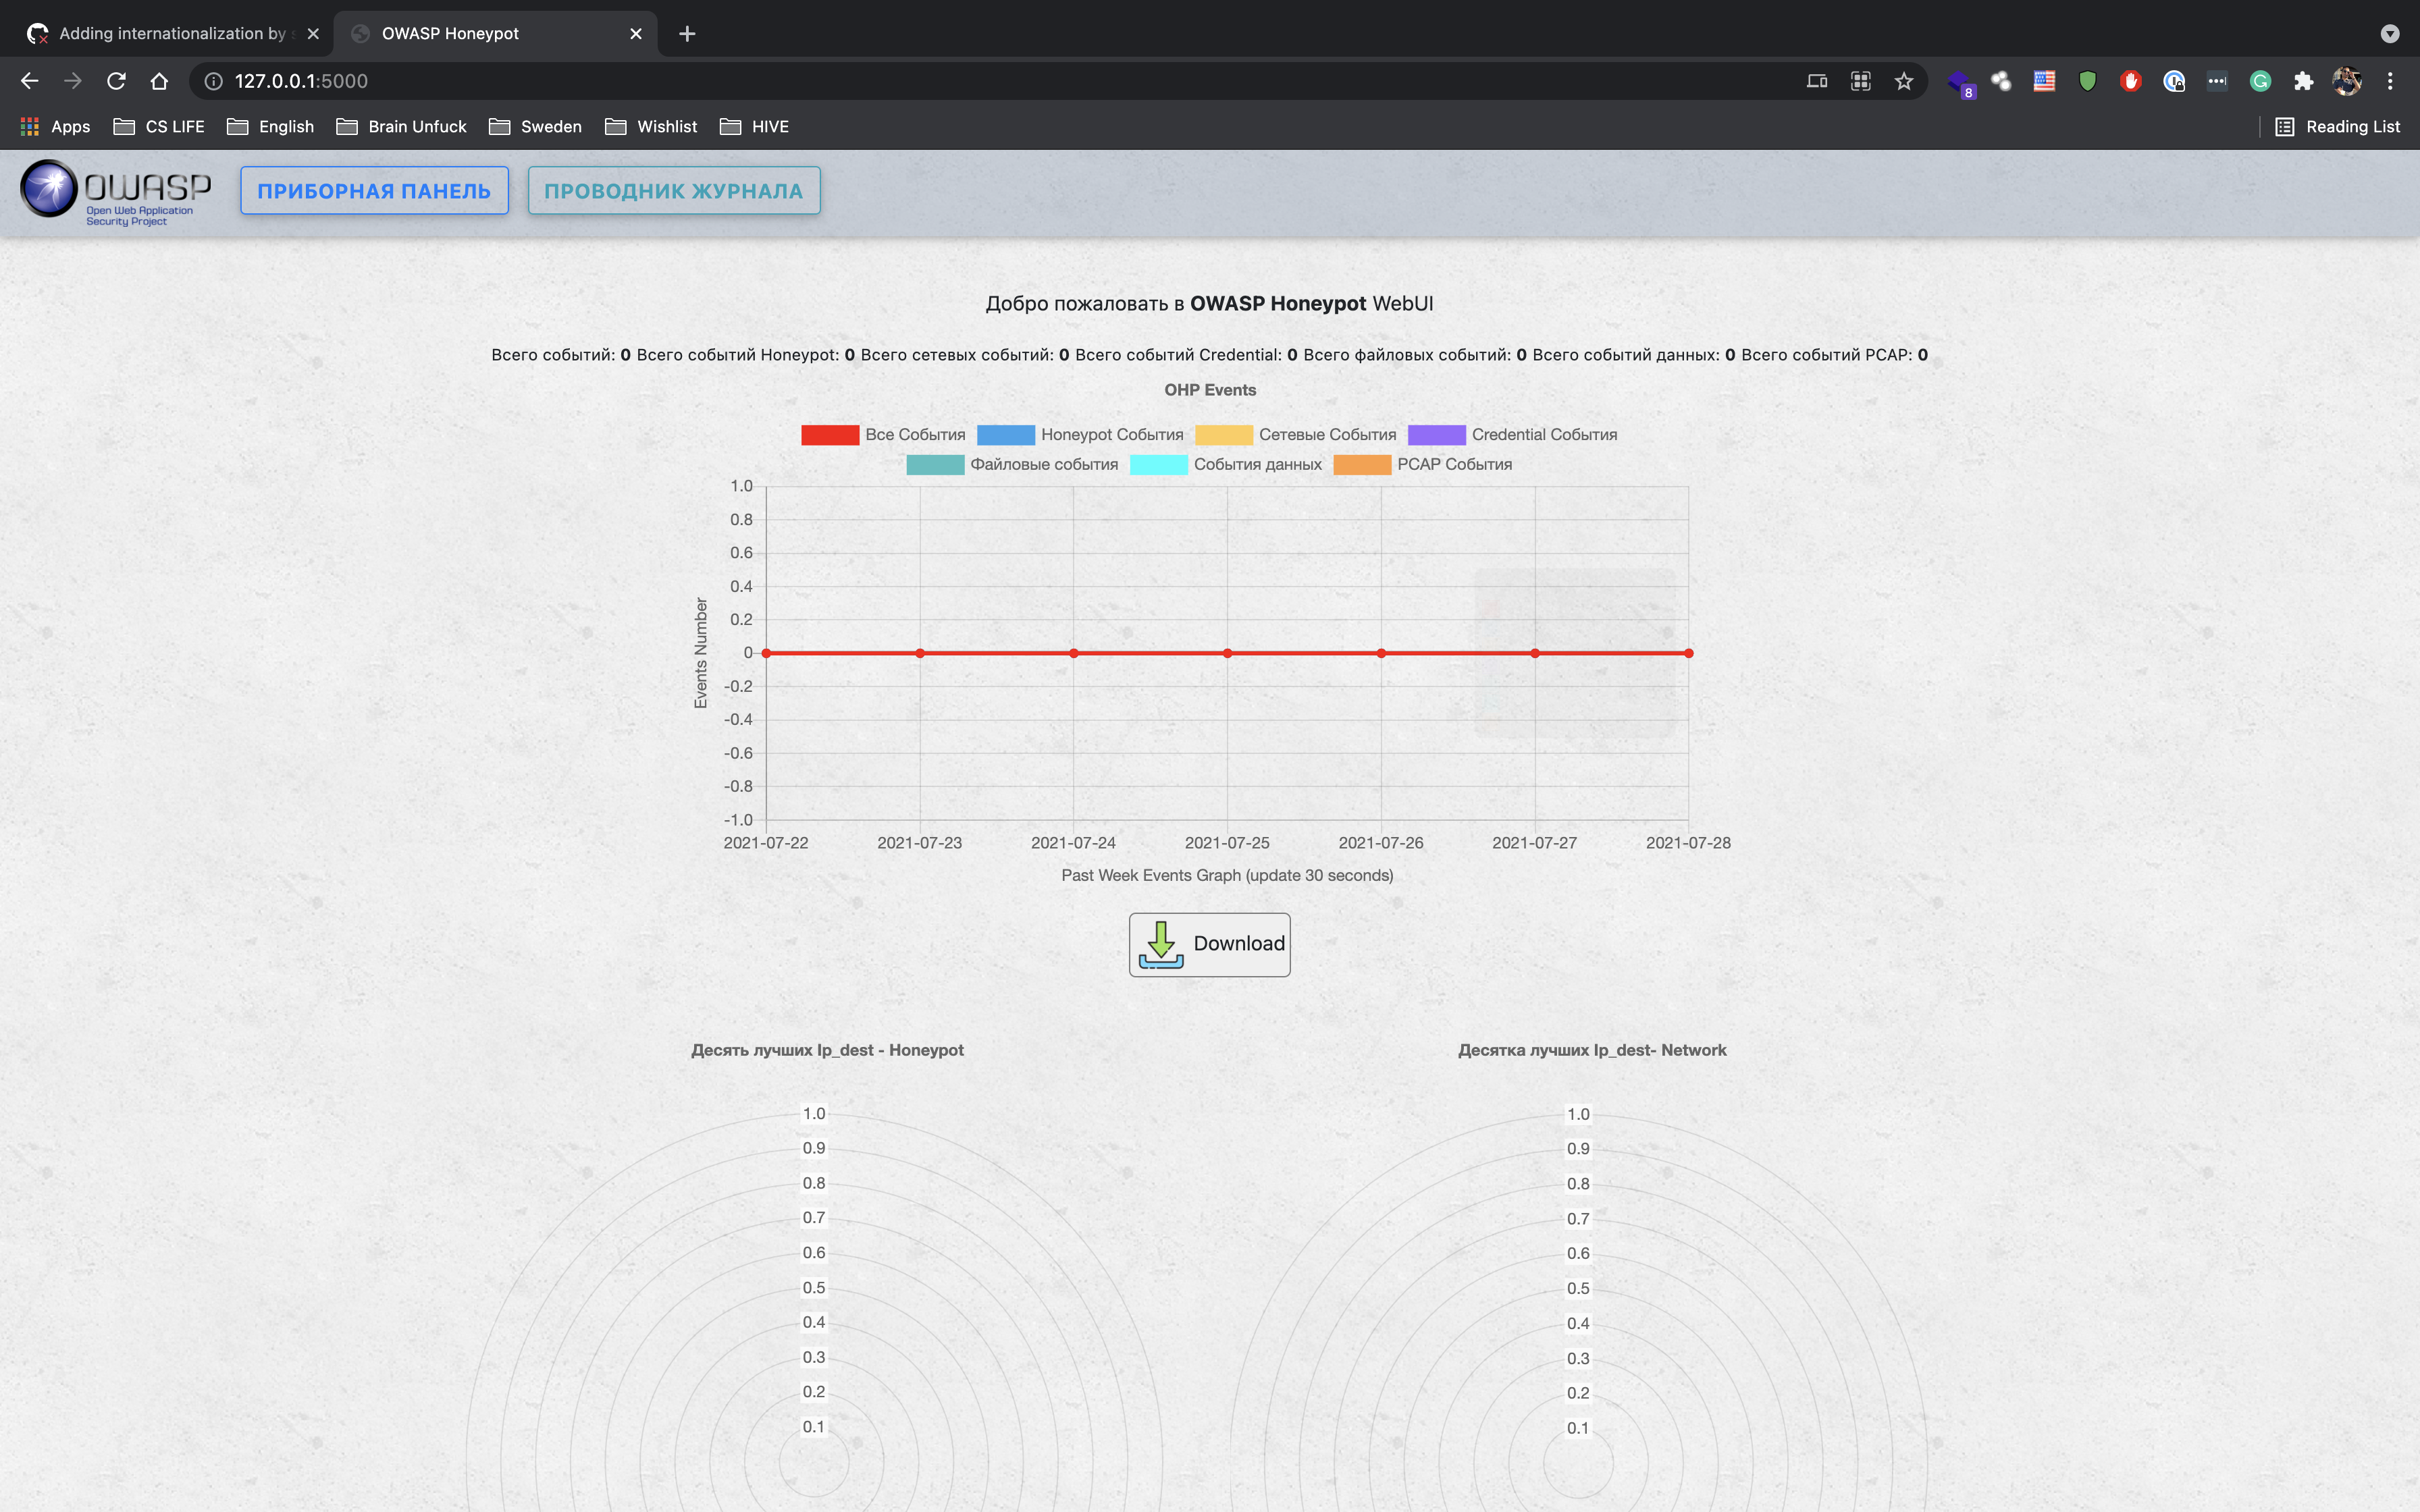The height and width of the screenshot is (1512, 2420).
Task: Open the Extensions puzzle piece menu
Action: pyautogui.click(x=2304, y=81)
